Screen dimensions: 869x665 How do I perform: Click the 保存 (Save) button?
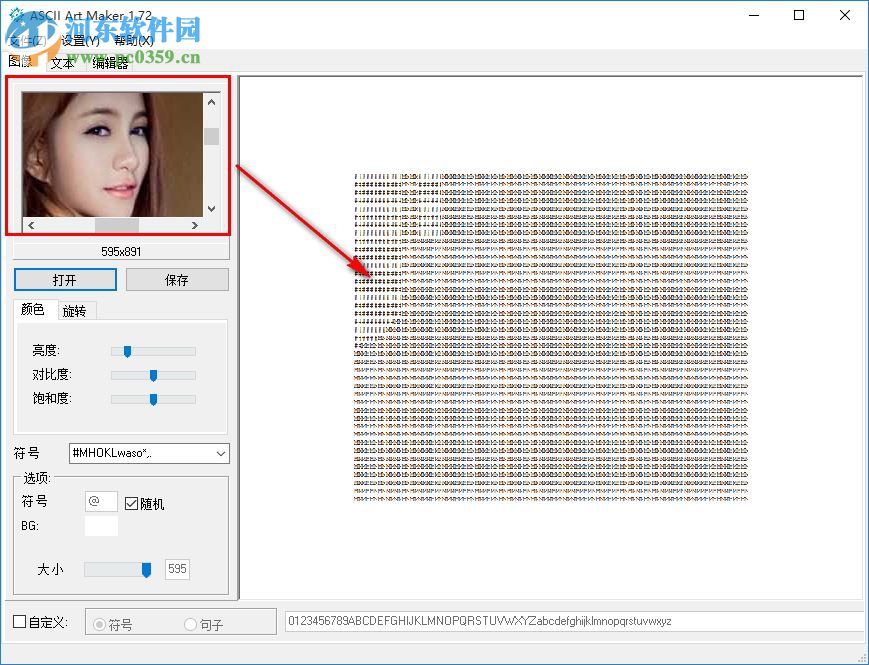(177, 279)
